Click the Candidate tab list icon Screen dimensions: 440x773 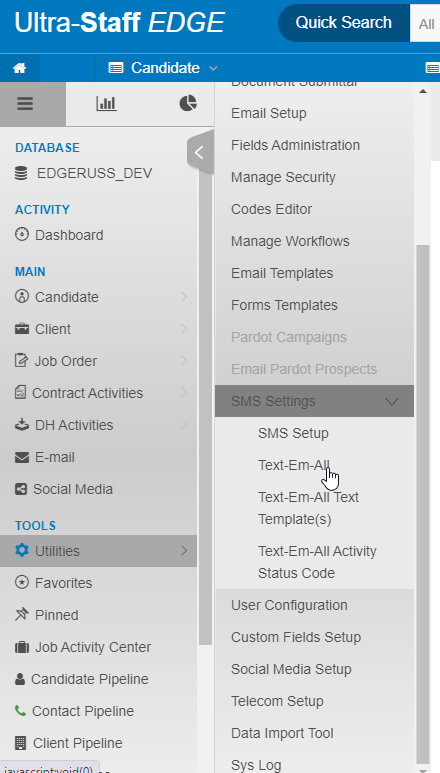(x=116, y=68)
